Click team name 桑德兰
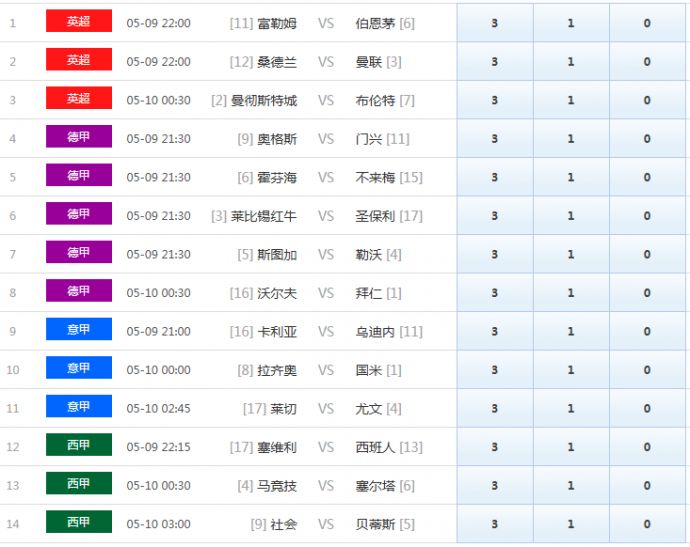This screenshot has width=690, height=547. pos(277,62)
